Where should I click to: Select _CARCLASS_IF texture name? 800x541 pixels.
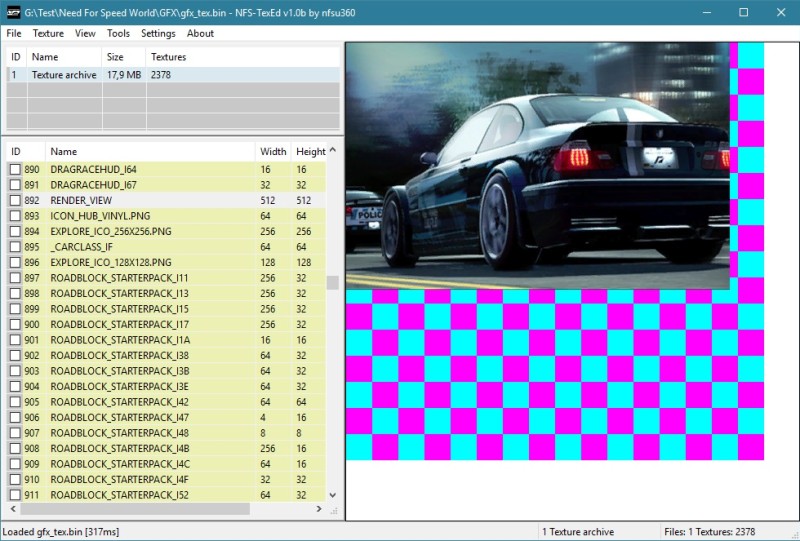coord(82,247)
